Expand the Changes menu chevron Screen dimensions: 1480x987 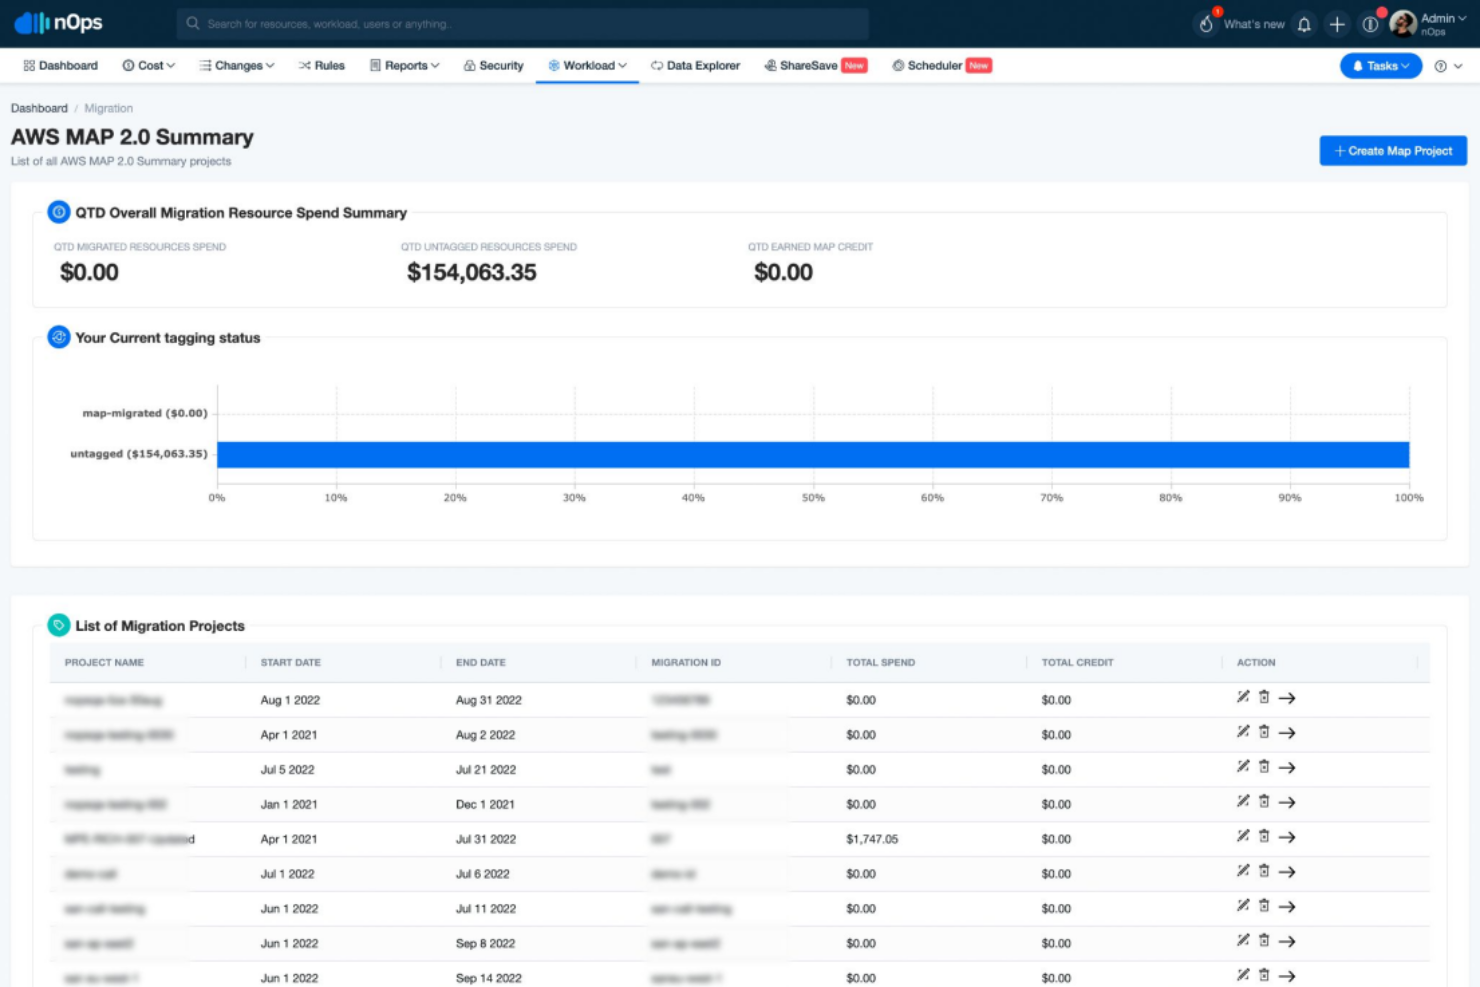pyautogui.click(x=271, y=65)
